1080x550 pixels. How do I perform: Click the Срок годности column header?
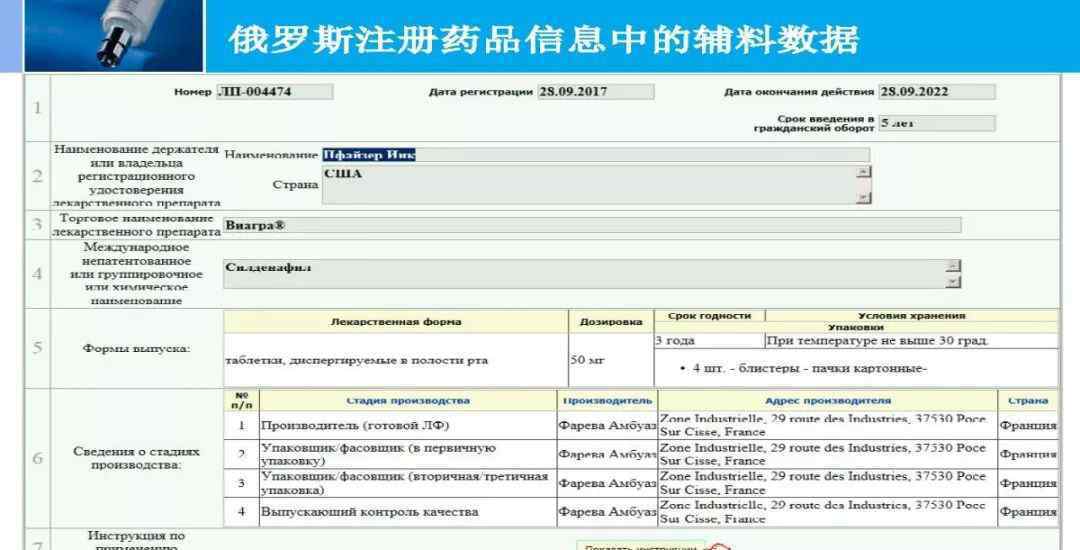tap(709, 316)
